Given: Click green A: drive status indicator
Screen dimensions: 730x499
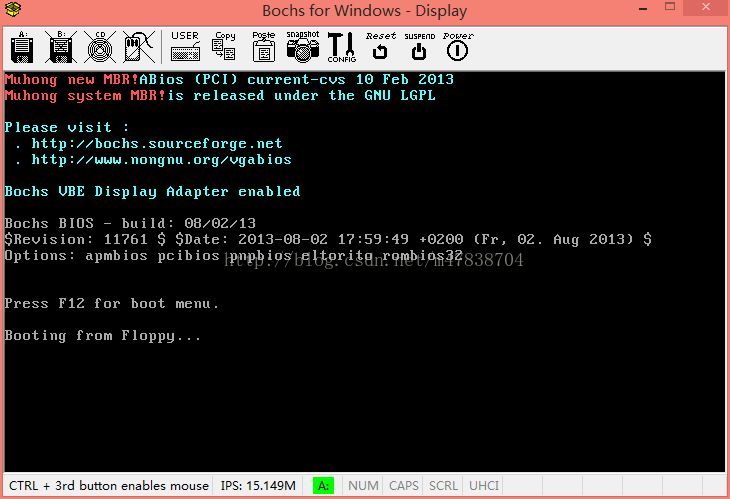Looking at the screenshot, I should [x=324, y=486].
